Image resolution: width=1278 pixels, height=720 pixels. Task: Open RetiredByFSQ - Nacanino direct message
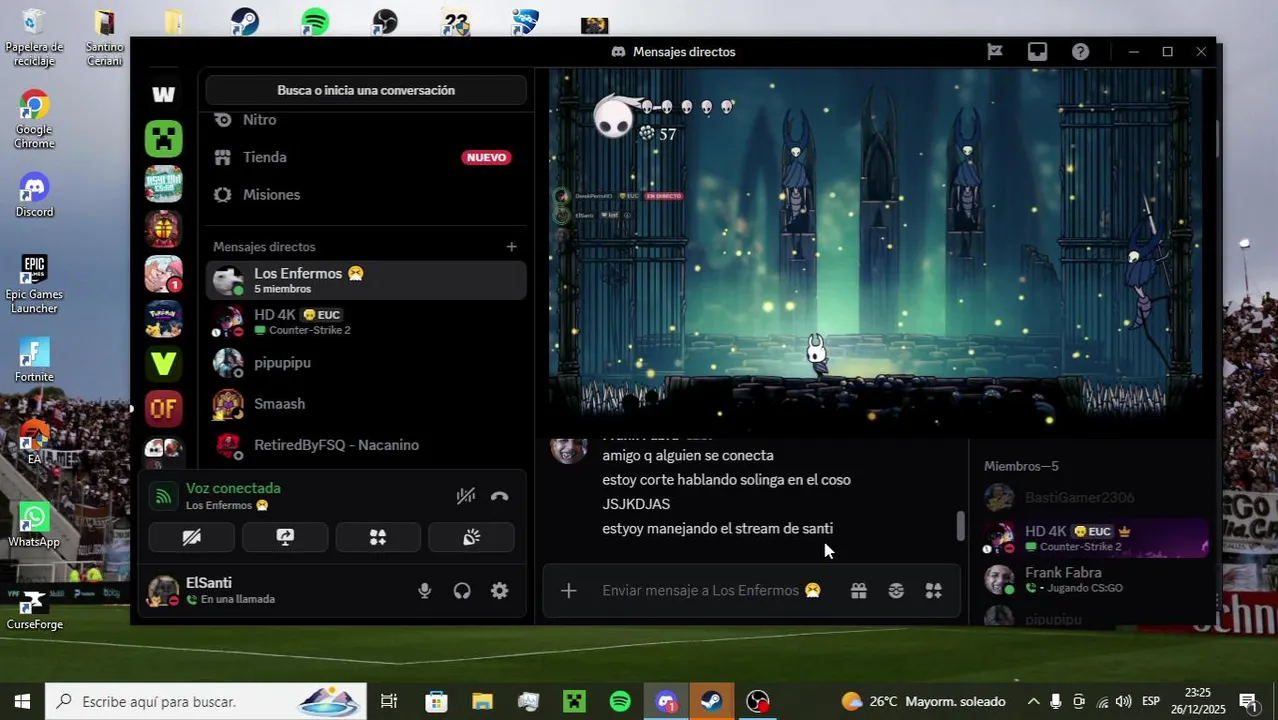pyautogui.click(x=366, y=444)
